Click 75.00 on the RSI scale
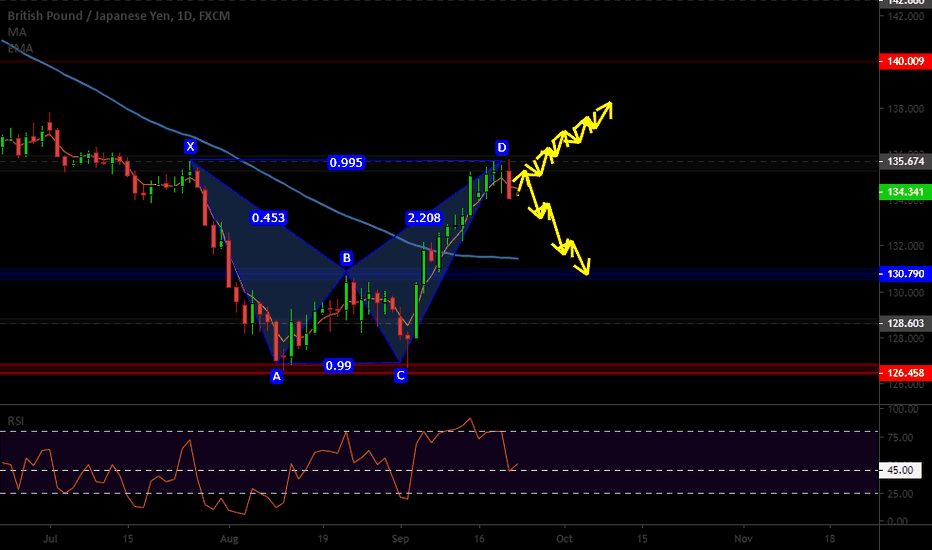 [900, 438]
